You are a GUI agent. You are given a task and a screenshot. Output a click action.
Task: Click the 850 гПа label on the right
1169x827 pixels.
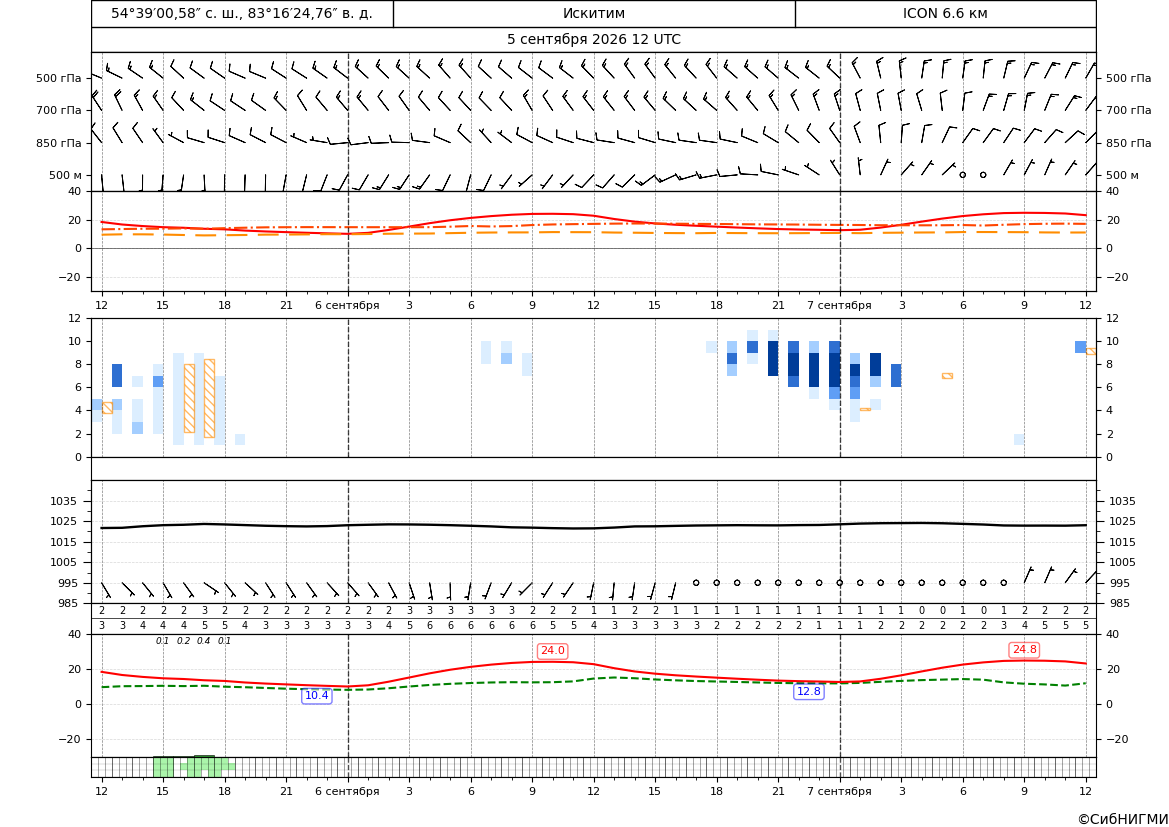tap(1129, 143)
